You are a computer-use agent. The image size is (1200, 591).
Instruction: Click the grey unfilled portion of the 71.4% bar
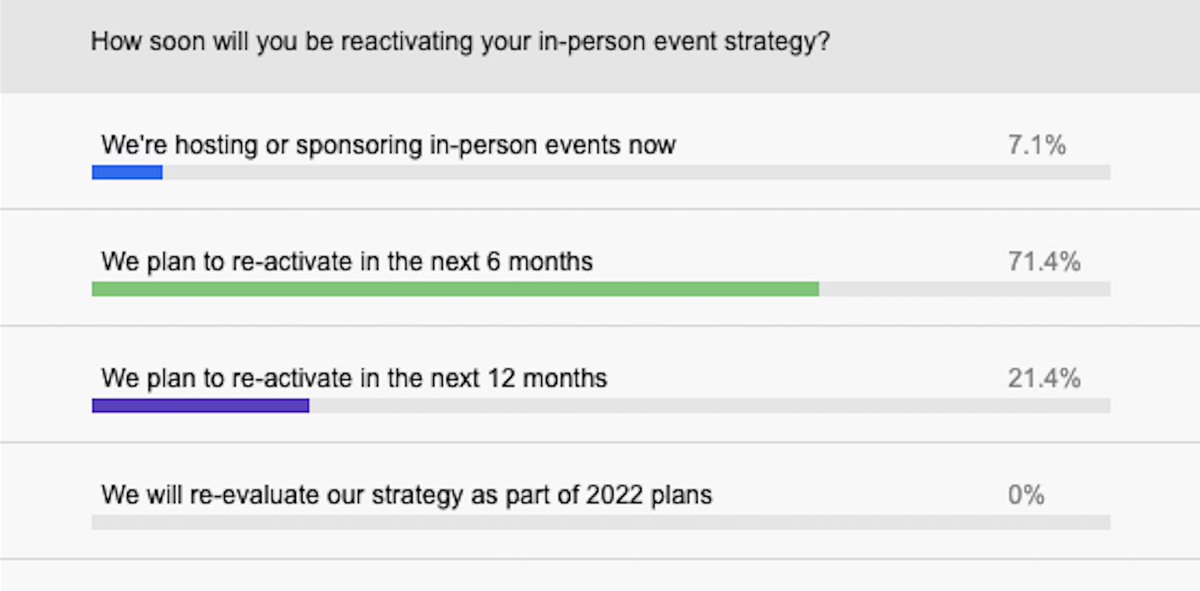tap(965, 289)
